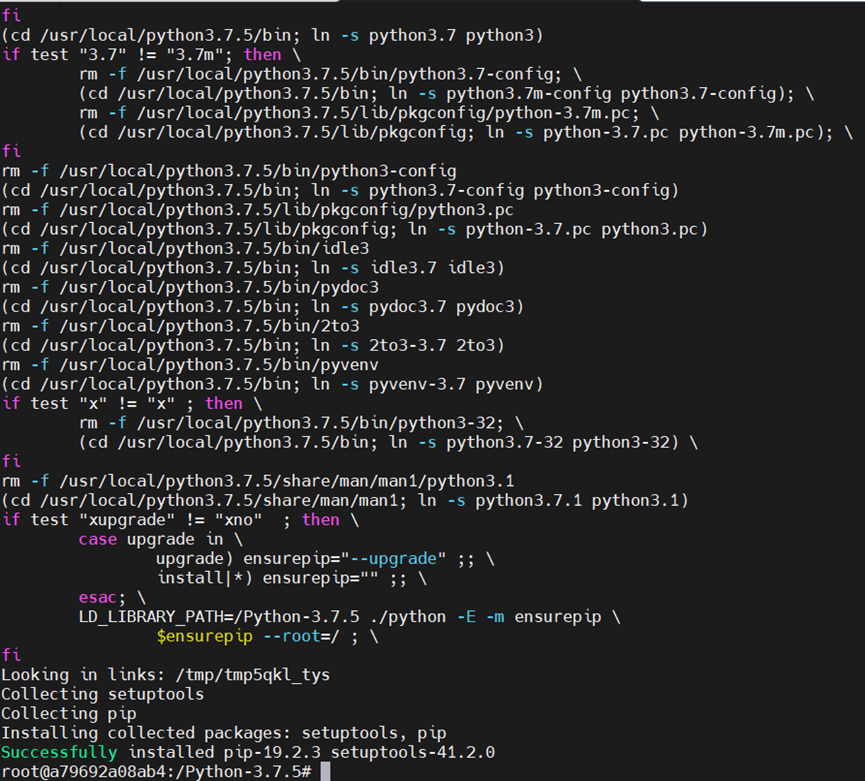The width and height of the screenshot is (865, 781).
Task: Click the 'Collecting setuptools' output line
Action: tap(103, 694)
